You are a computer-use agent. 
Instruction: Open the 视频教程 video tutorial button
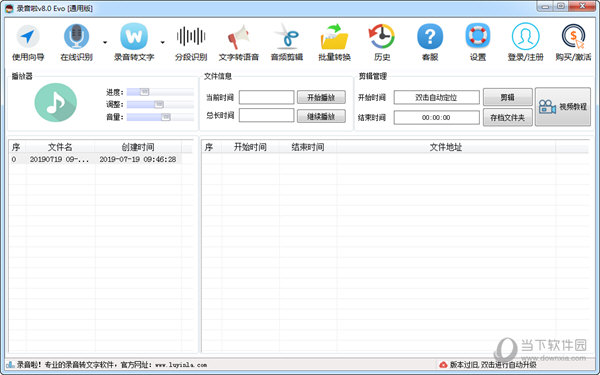pyautogui.click(x=563, y=107)
